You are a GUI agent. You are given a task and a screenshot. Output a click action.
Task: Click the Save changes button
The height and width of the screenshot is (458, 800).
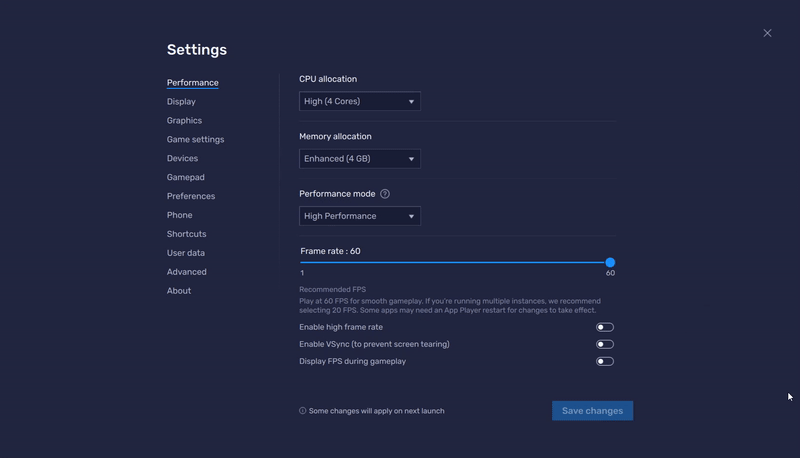[592, 411]
